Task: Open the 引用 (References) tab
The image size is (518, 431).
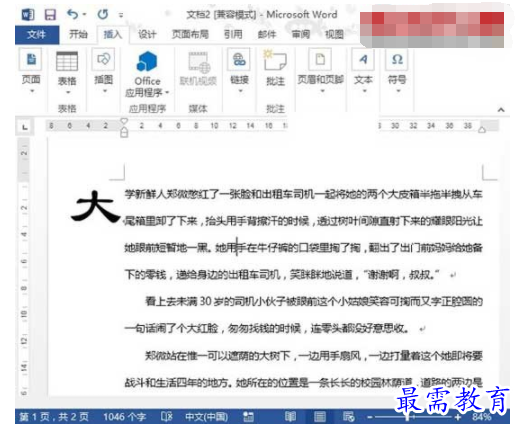Action: pos(233,34)
